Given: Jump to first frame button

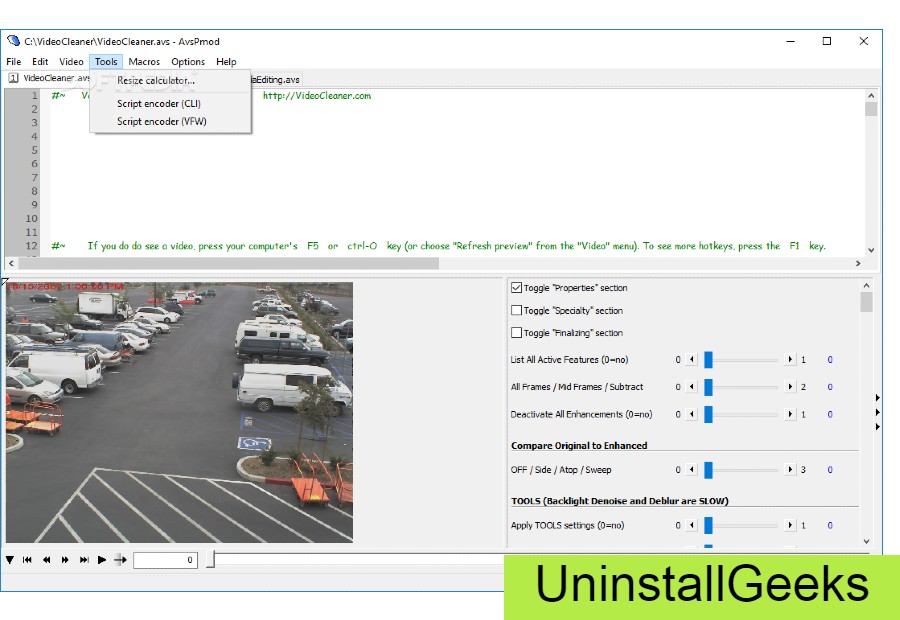Looking at the screenshot, I should click(27, 560).
